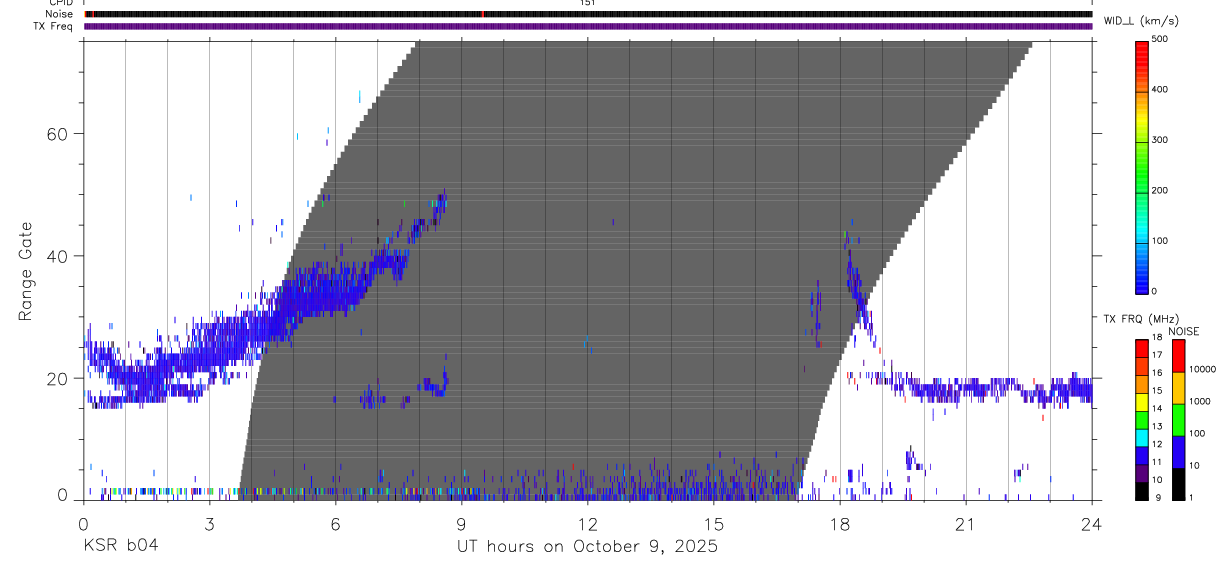Click the '12' tick on the UT hours axis
This screenshot has width=1228, height=567.
587,523
